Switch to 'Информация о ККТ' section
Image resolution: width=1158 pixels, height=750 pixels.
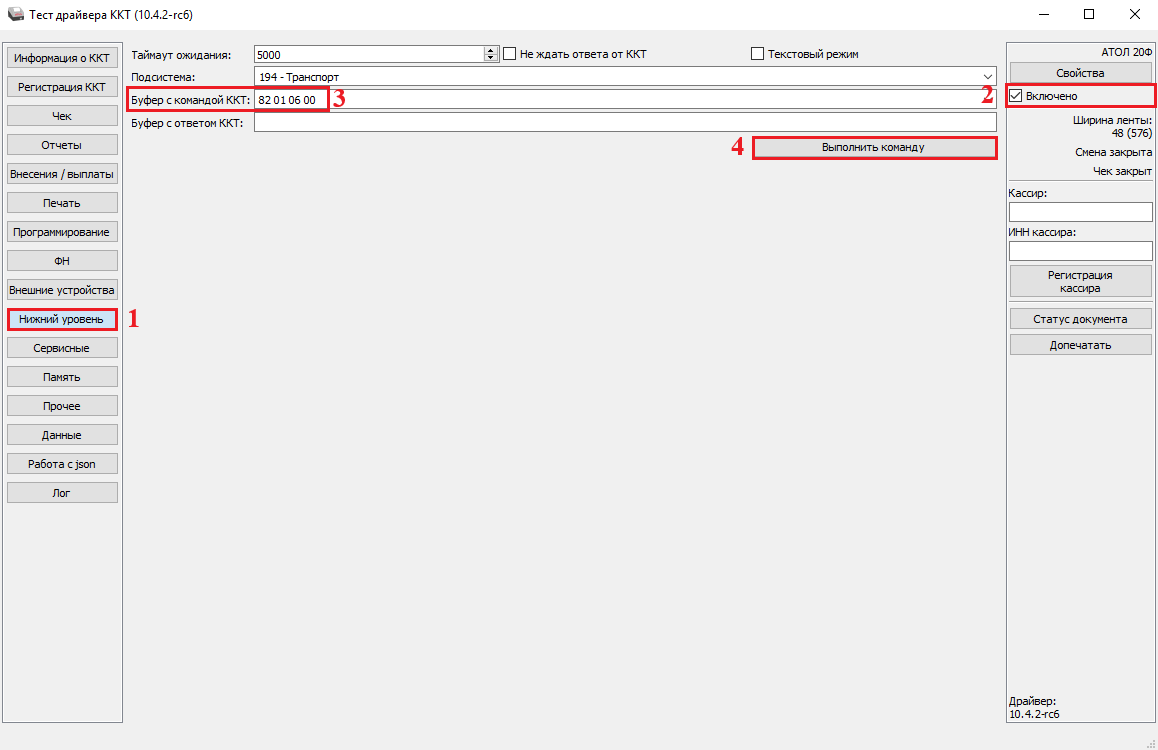coord(62,58)
